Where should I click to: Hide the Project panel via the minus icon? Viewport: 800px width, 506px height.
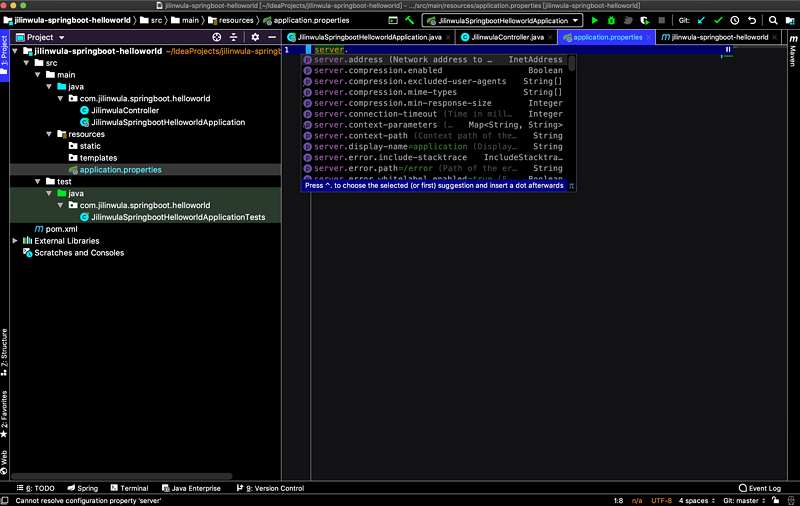[x=272, y=37]
